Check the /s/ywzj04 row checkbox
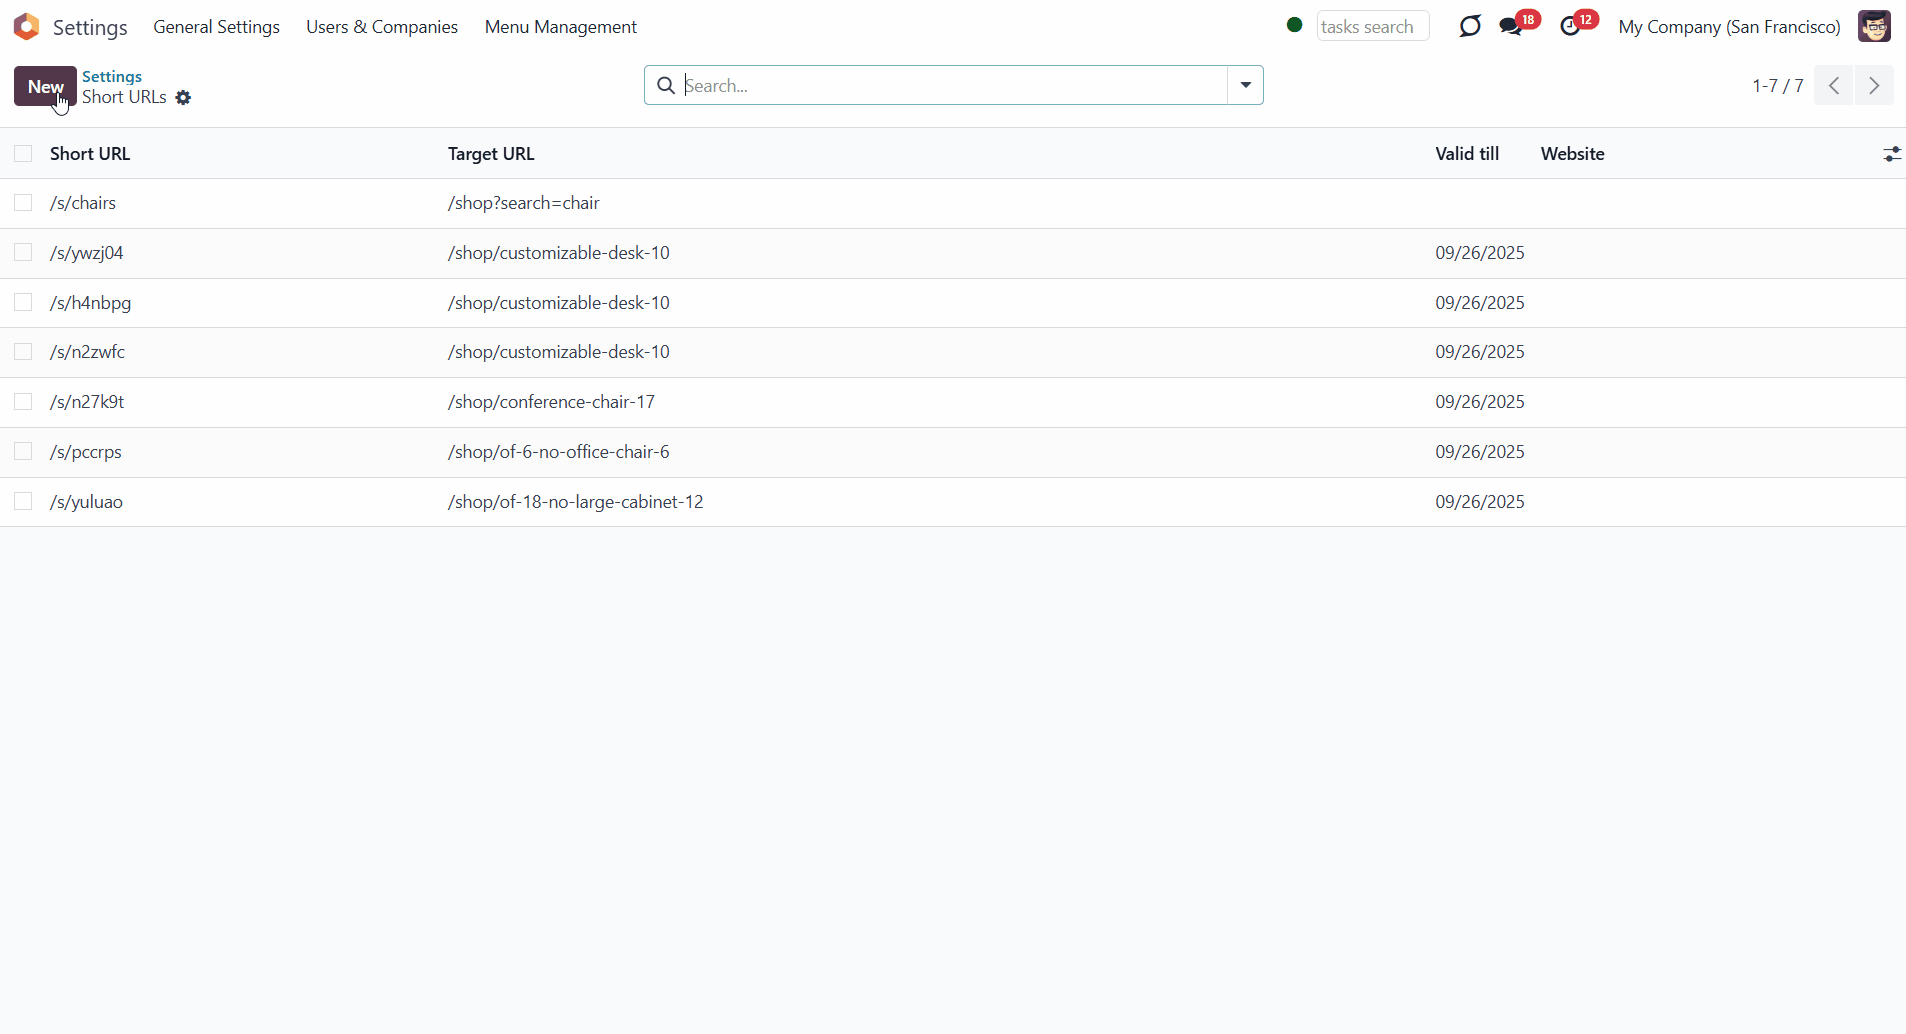Viewport: 1906px width, 1034px height. pyautogui.click(x=23, y=253)
